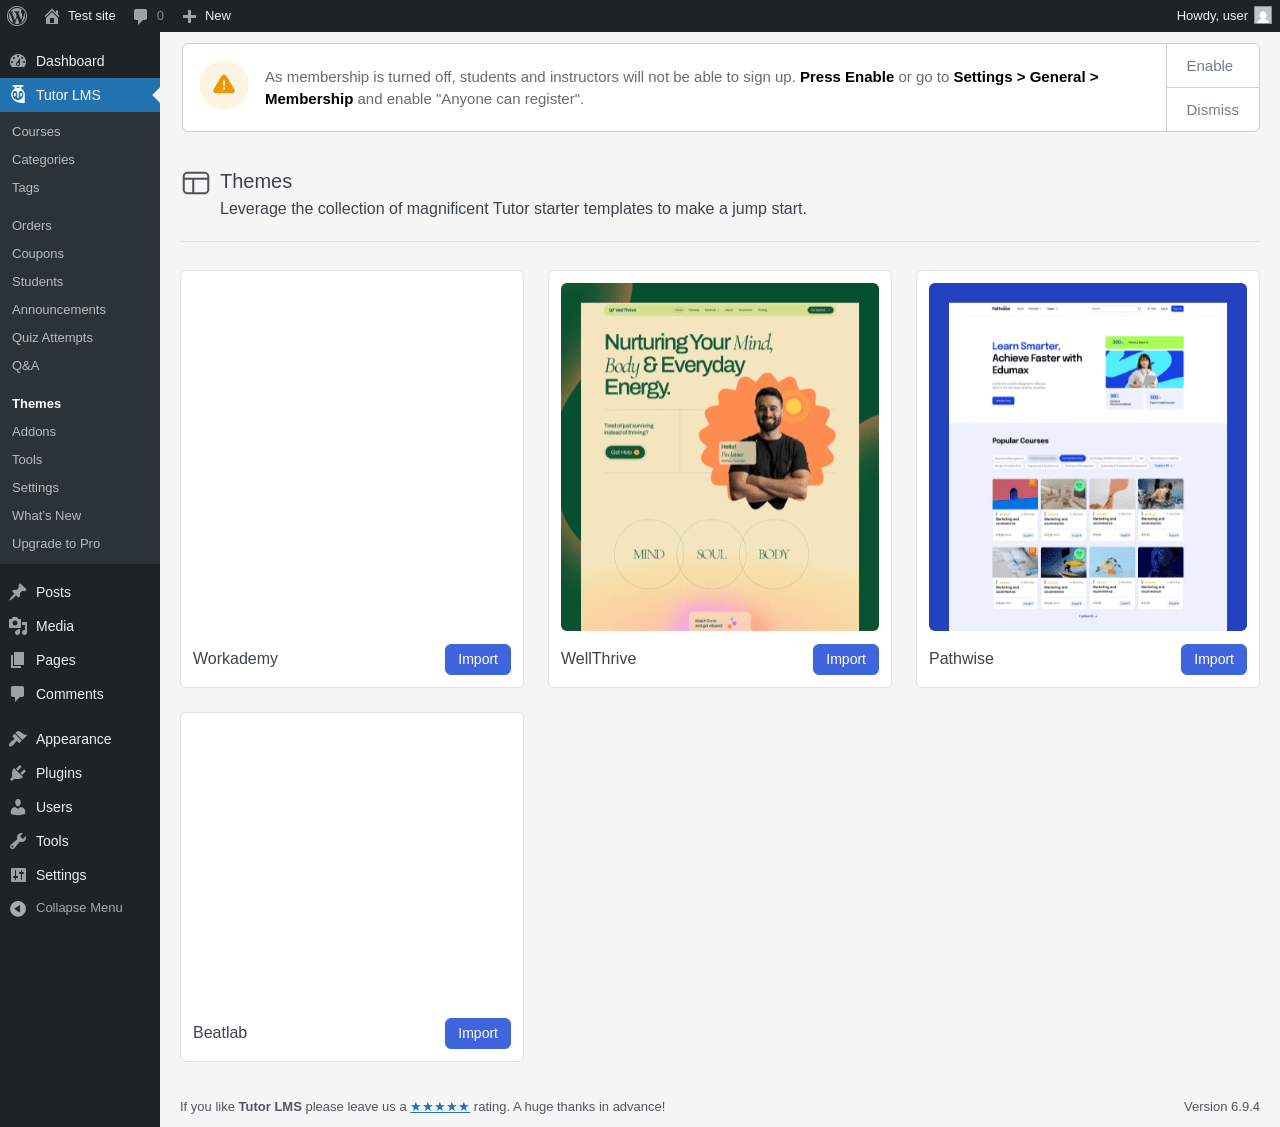This screenshot has width=1280, height=1127.
Task: Open Announcements submenu item
Action: pyautogui.click(x=59, y=310)
